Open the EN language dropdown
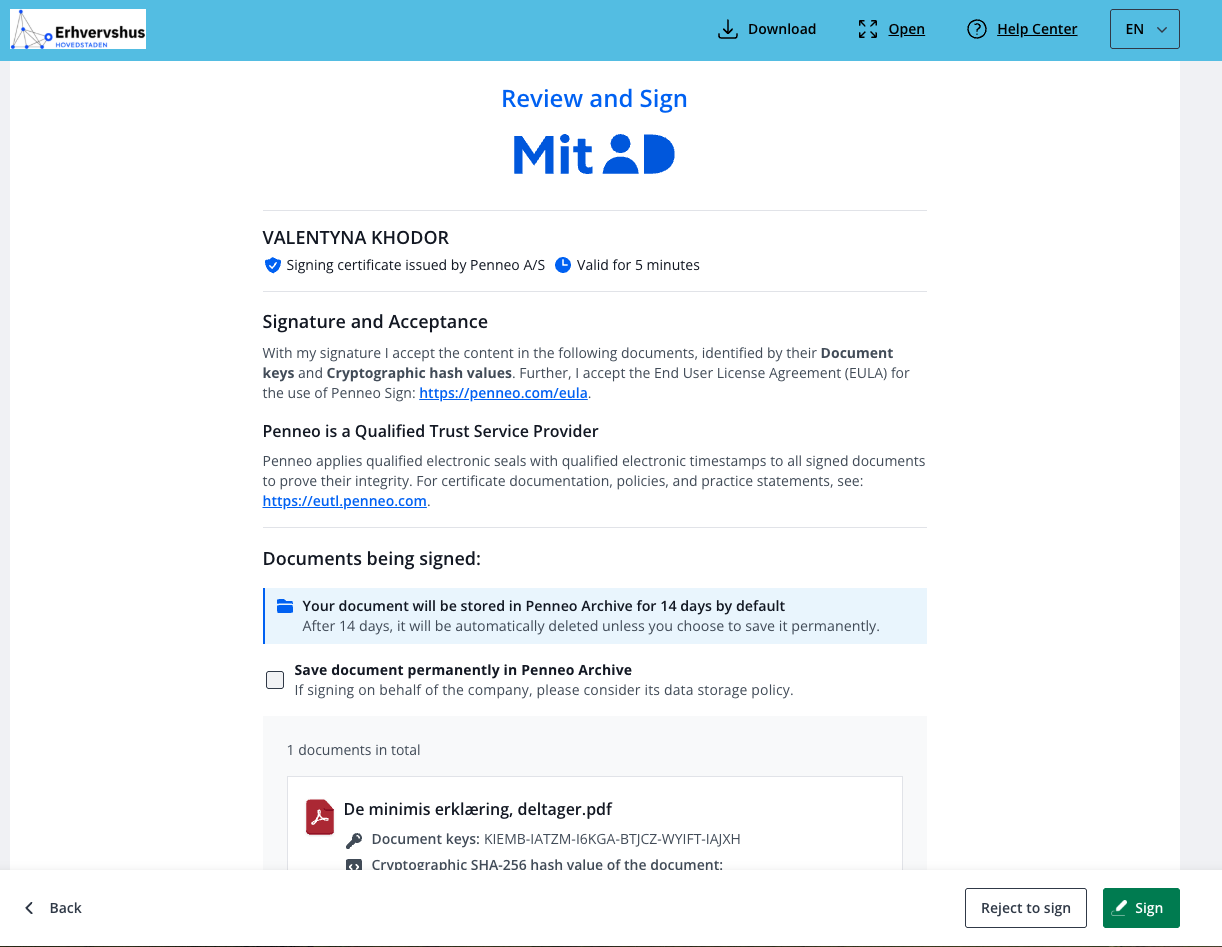 [1145, 29]
